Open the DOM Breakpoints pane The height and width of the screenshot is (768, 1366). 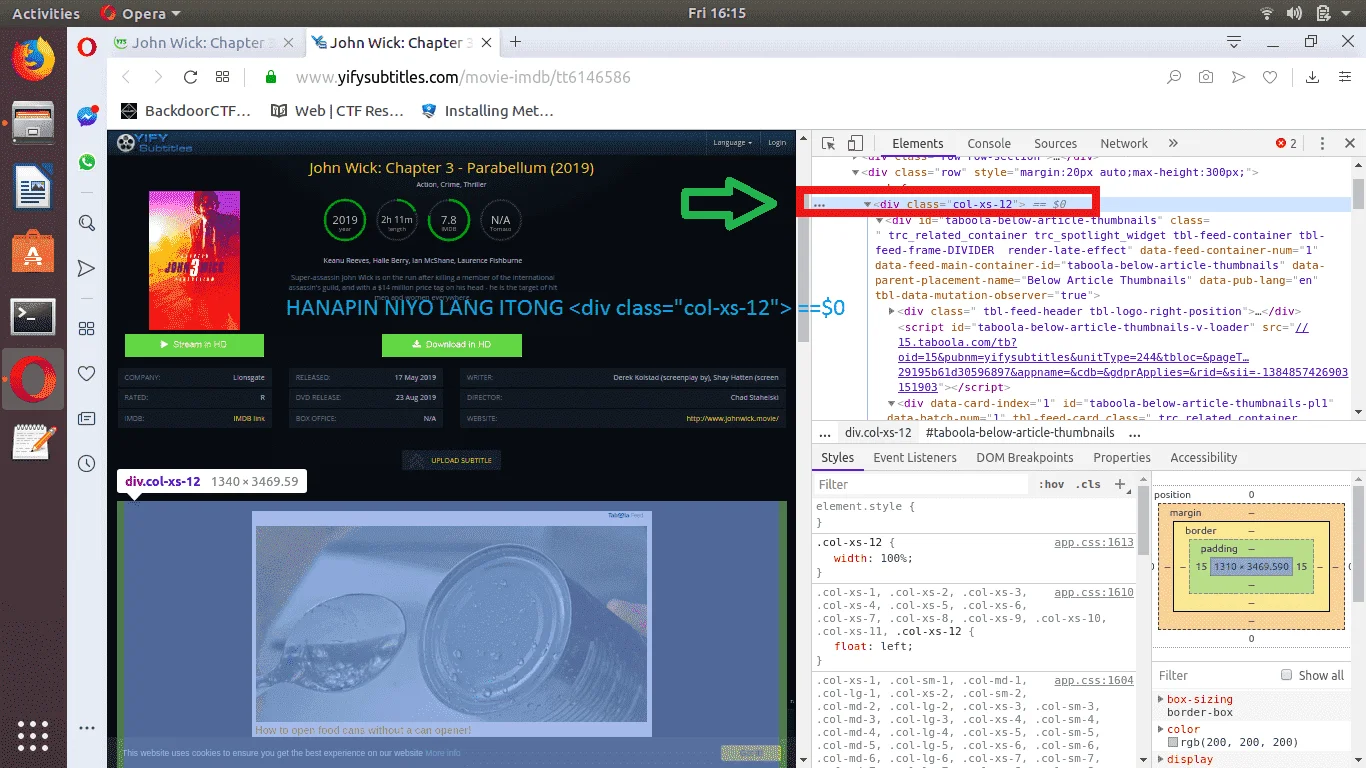[1023, 457]
